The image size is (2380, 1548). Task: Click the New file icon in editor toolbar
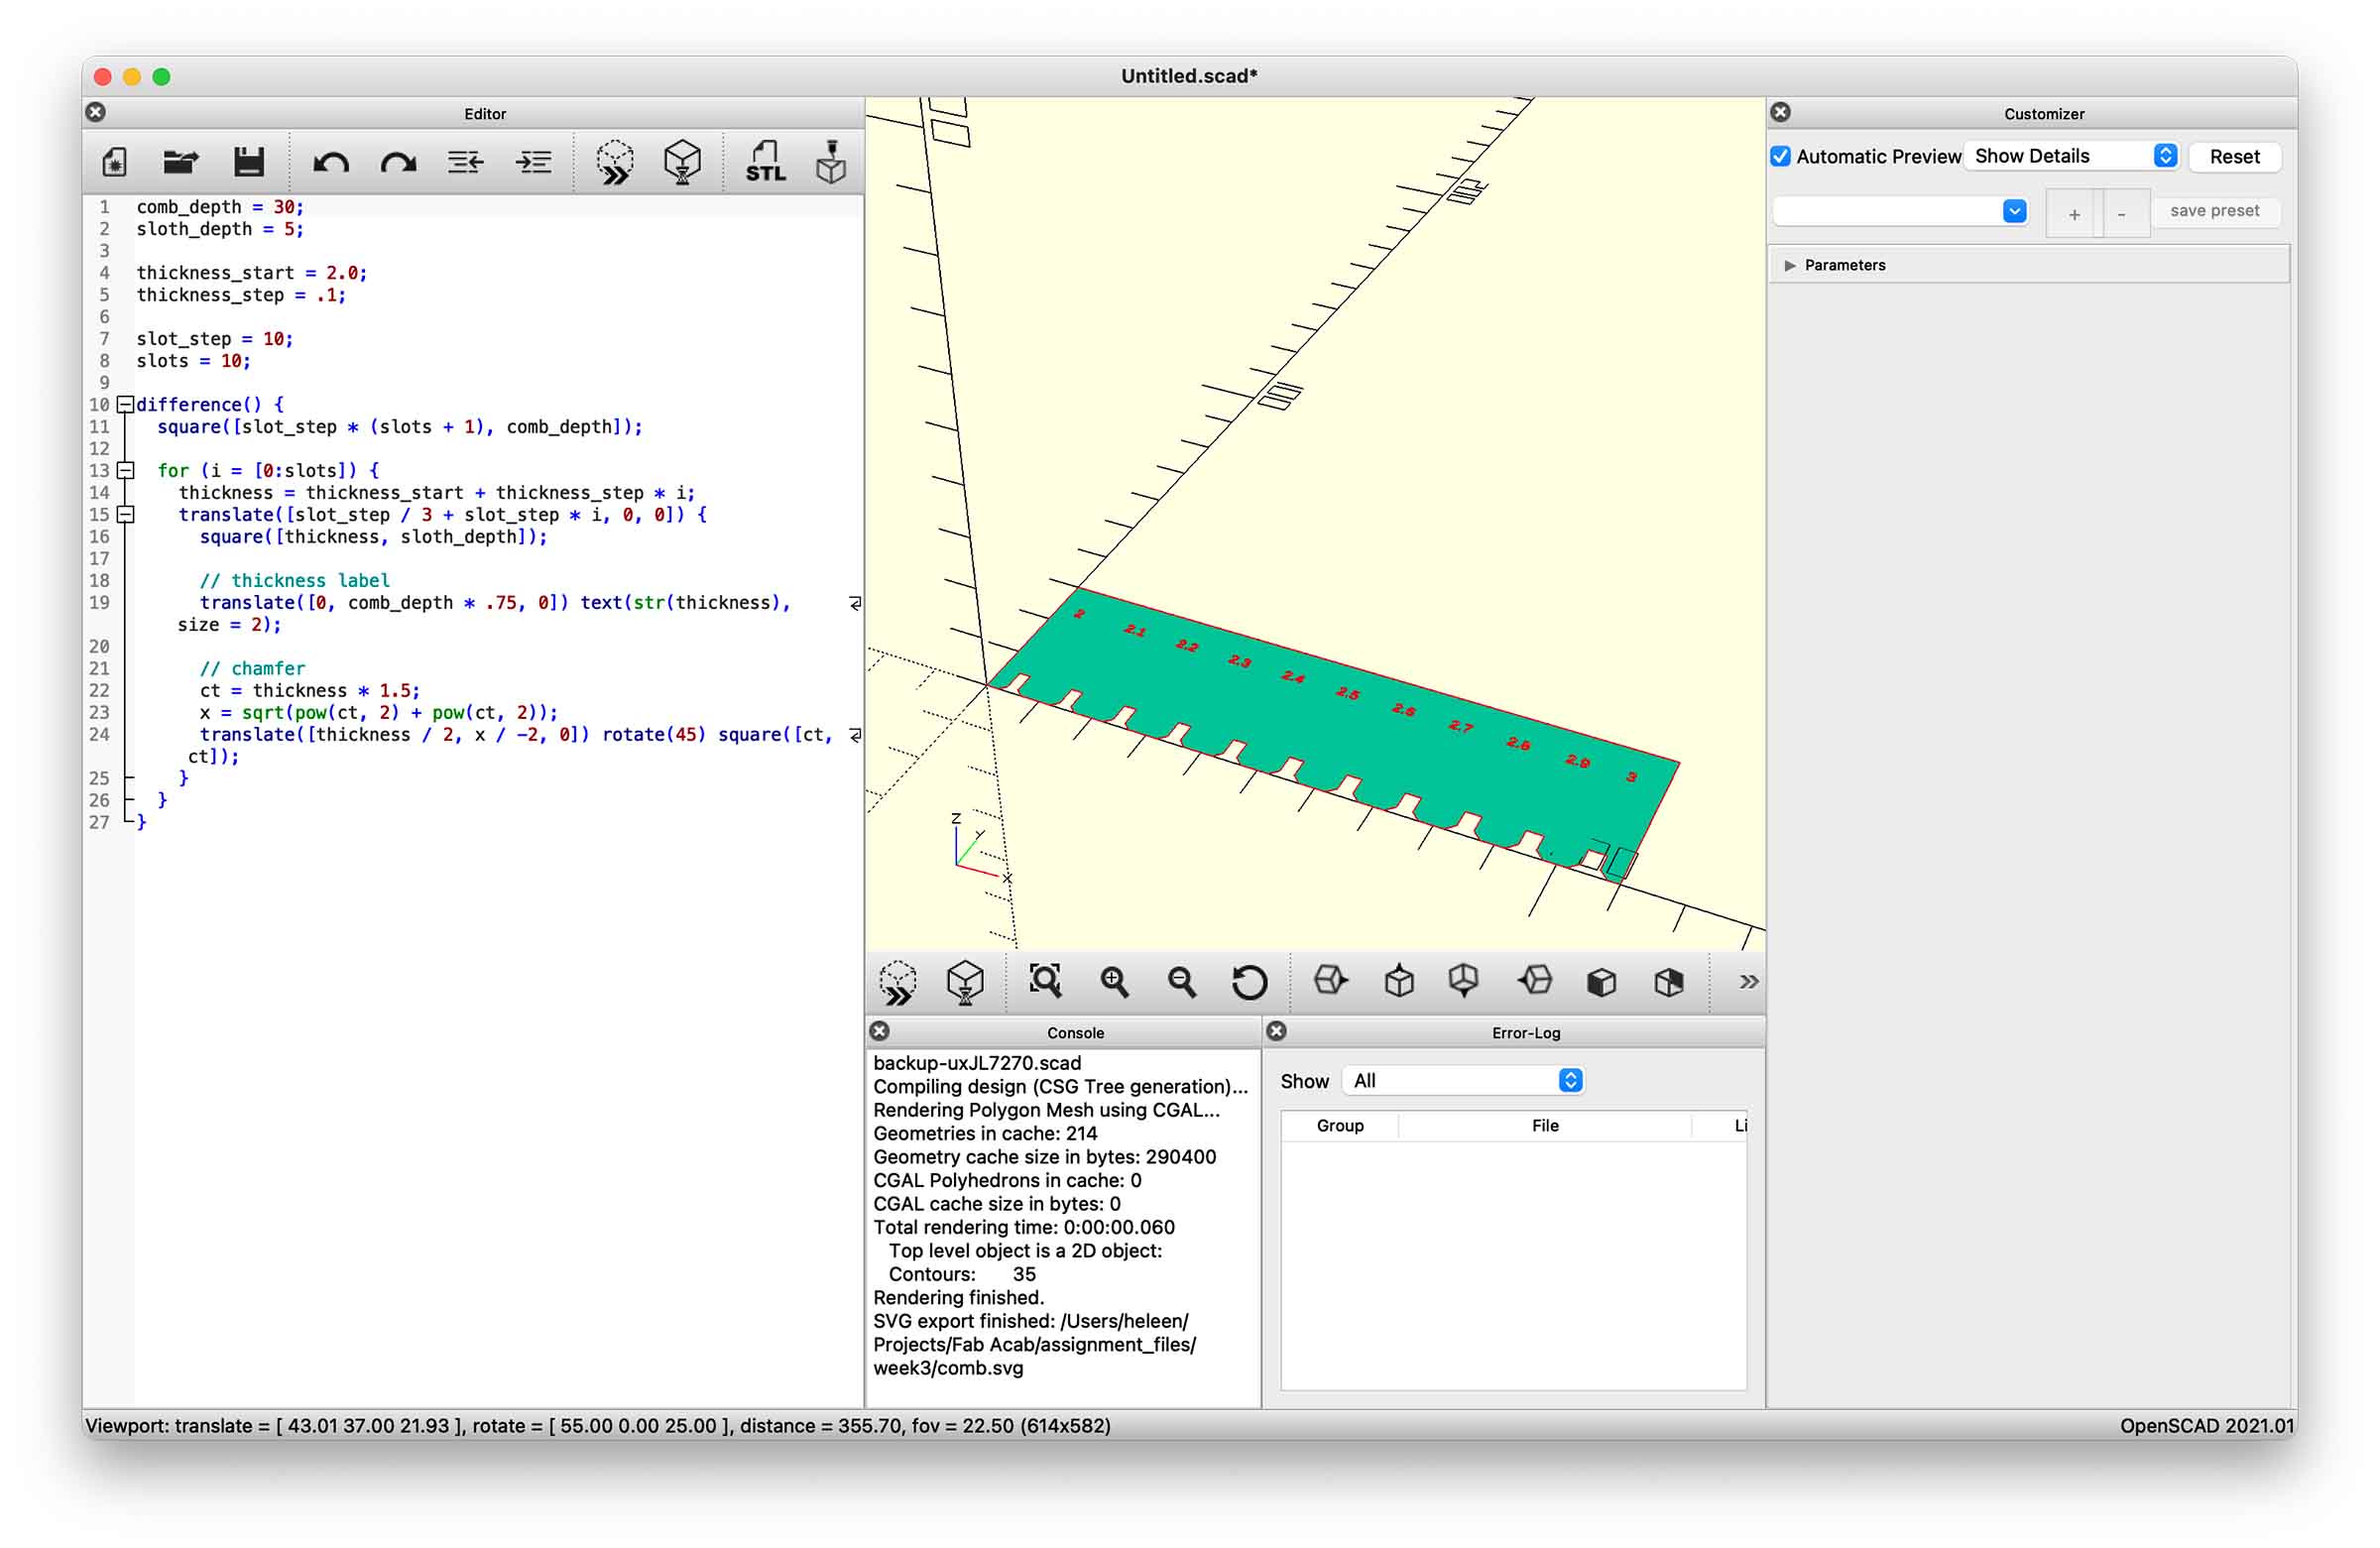[114, 162]
